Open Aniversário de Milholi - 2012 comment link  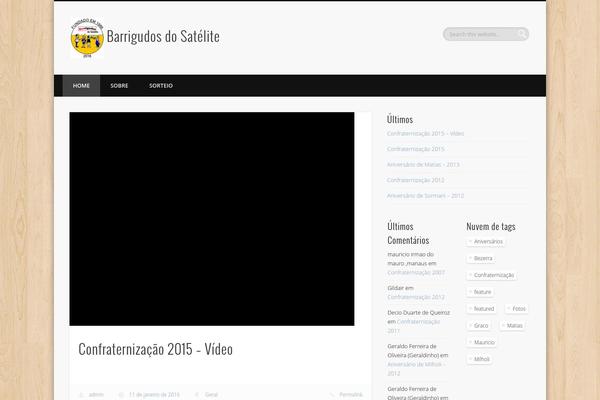(416, 369)
